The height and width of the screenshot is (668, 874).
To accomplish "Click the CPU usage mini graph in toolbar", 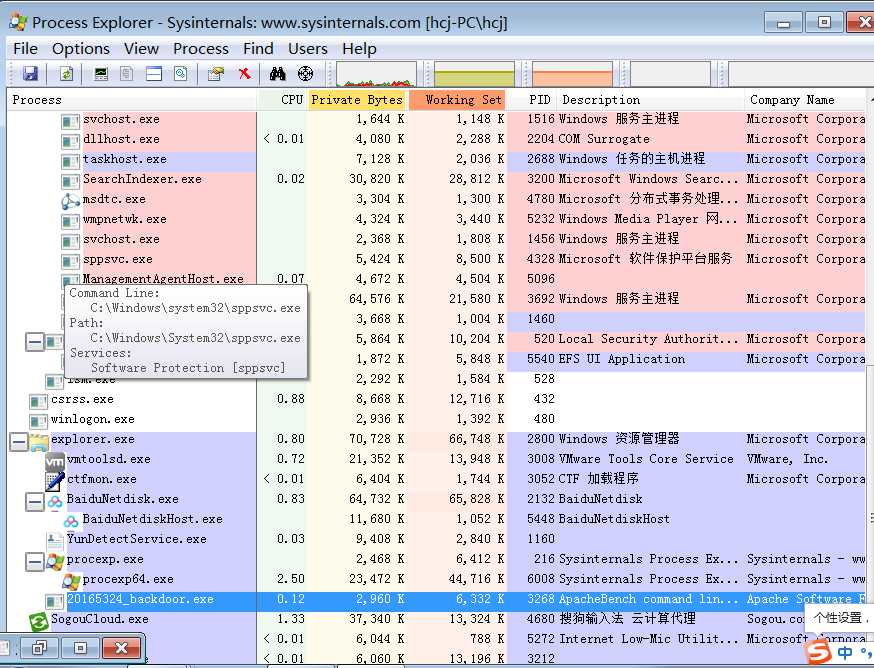I will [376, 74].
